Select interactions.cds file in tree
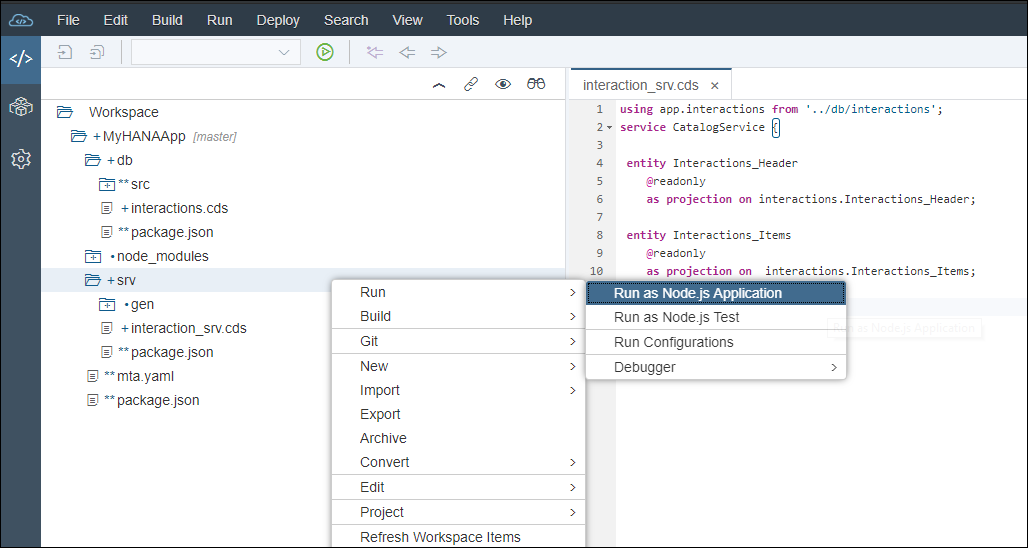1028x548 pixels. pyautogui.click(x=179, y=208)
